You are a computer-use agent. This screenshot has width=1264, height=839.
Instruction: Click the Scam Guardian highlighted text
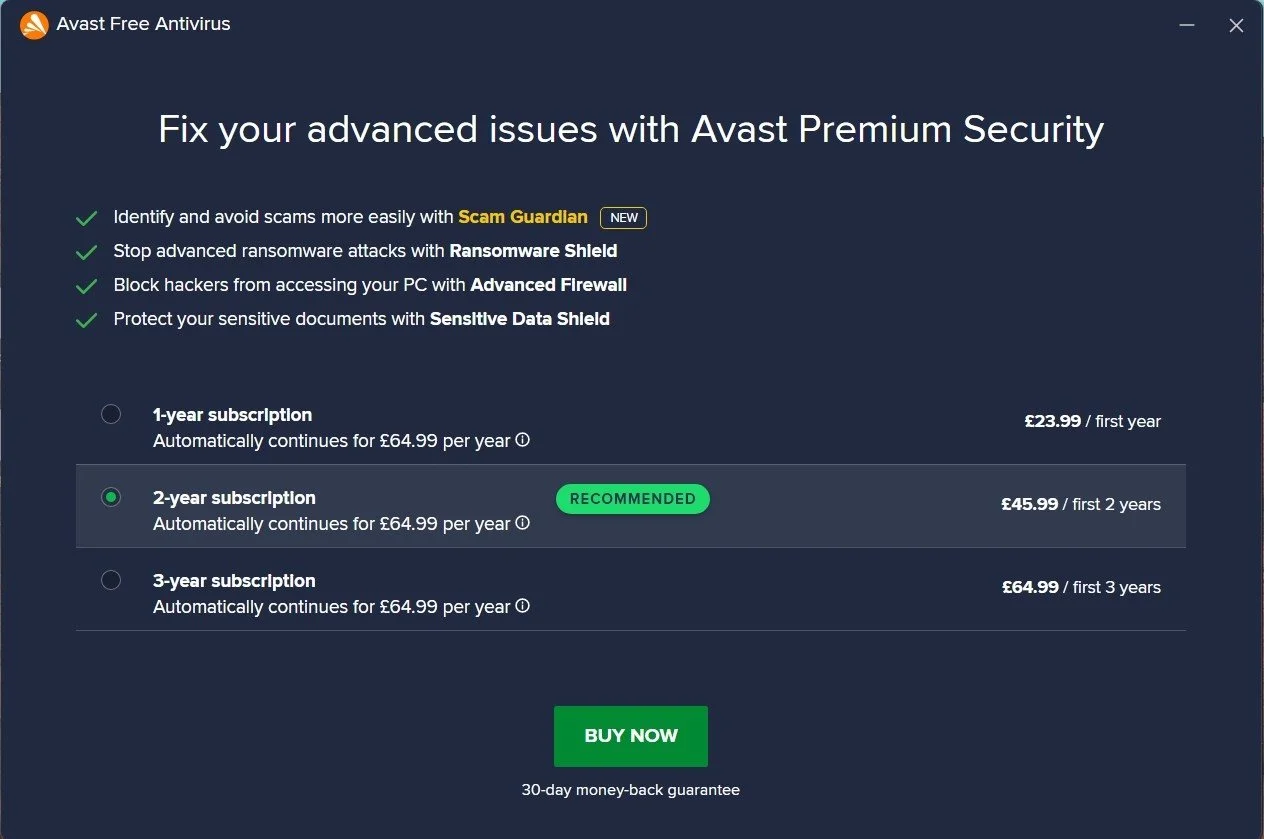click(x=523, y=217)
